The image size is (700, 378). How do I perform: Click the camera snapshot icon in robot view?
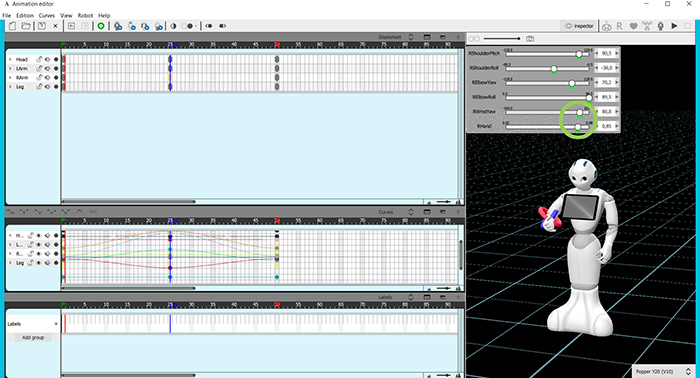(x=530, y=39)
